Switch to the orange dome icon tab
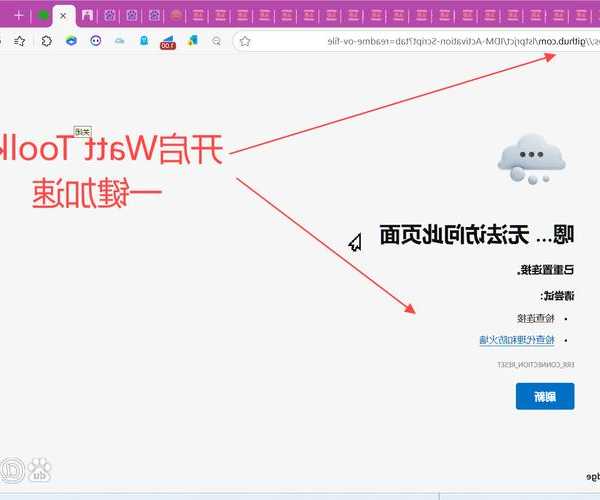This screenshot has width=600, height=500. coord(176,16)
